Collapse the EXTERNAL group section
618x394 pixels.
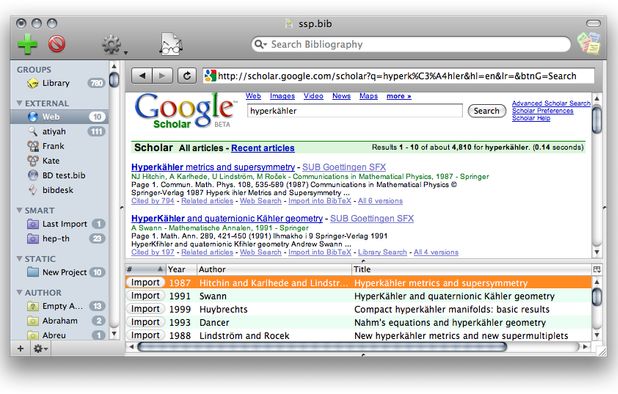[19, 103]
